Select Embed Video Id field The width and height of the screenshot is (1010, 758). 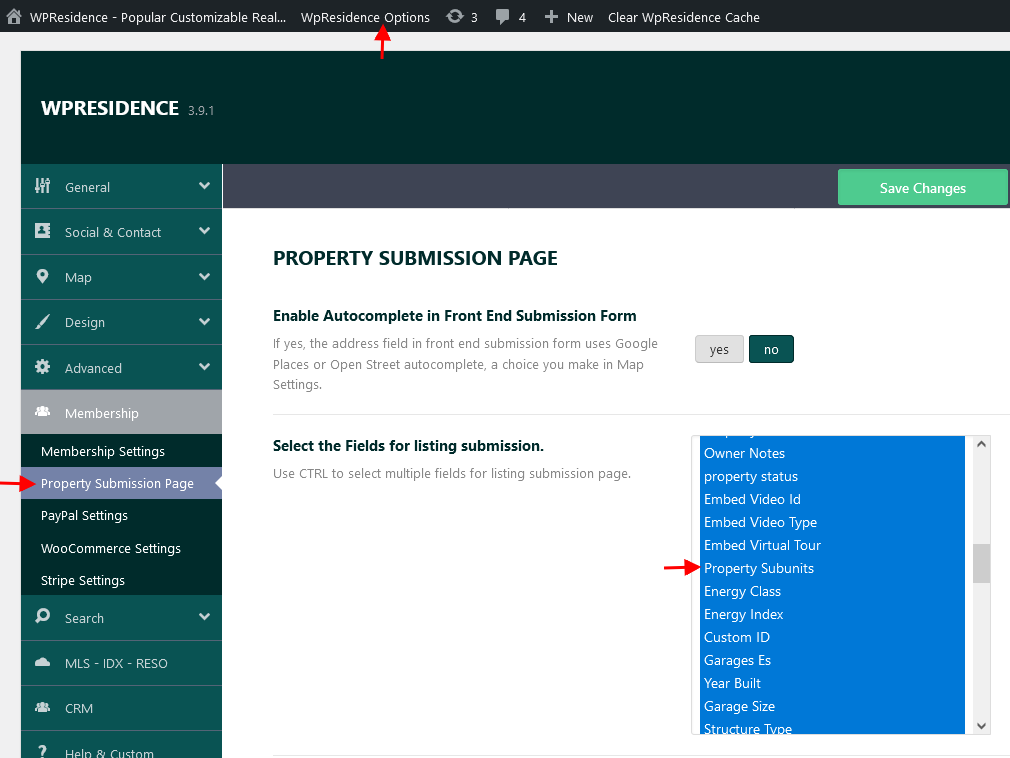(x=832, y=499)
